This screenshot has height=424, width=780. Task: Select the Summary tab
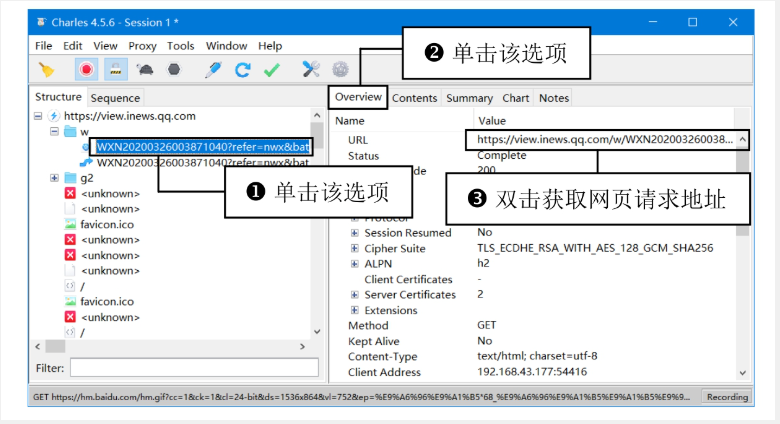[469, 98]
